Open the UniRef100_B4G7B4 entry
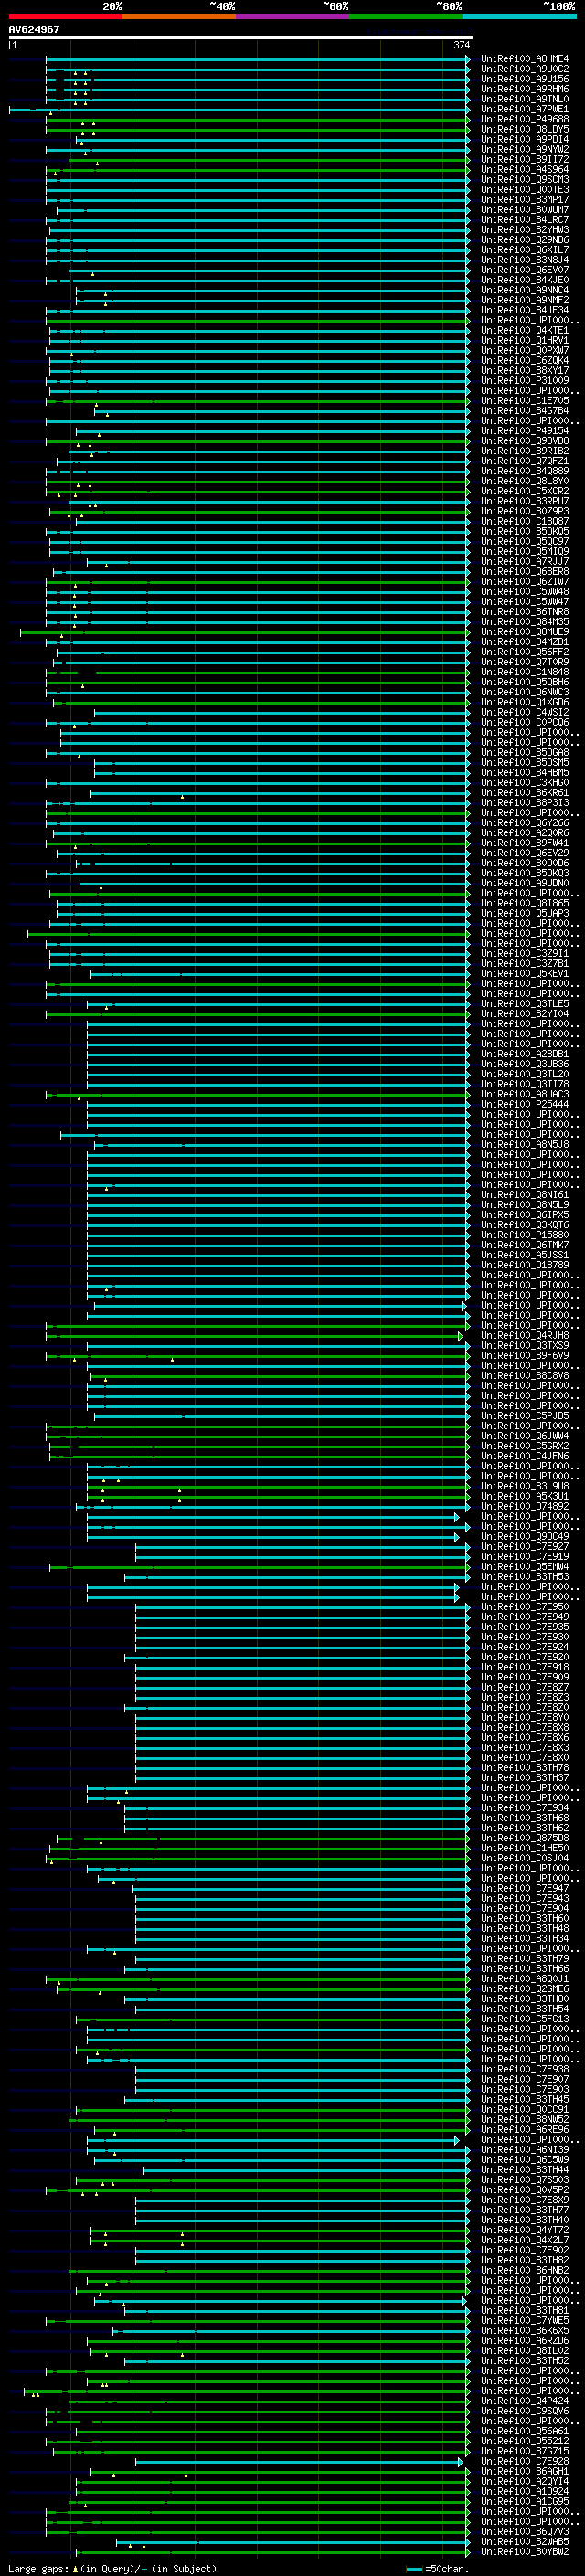 pyautogui.click(x=525, y=411)
